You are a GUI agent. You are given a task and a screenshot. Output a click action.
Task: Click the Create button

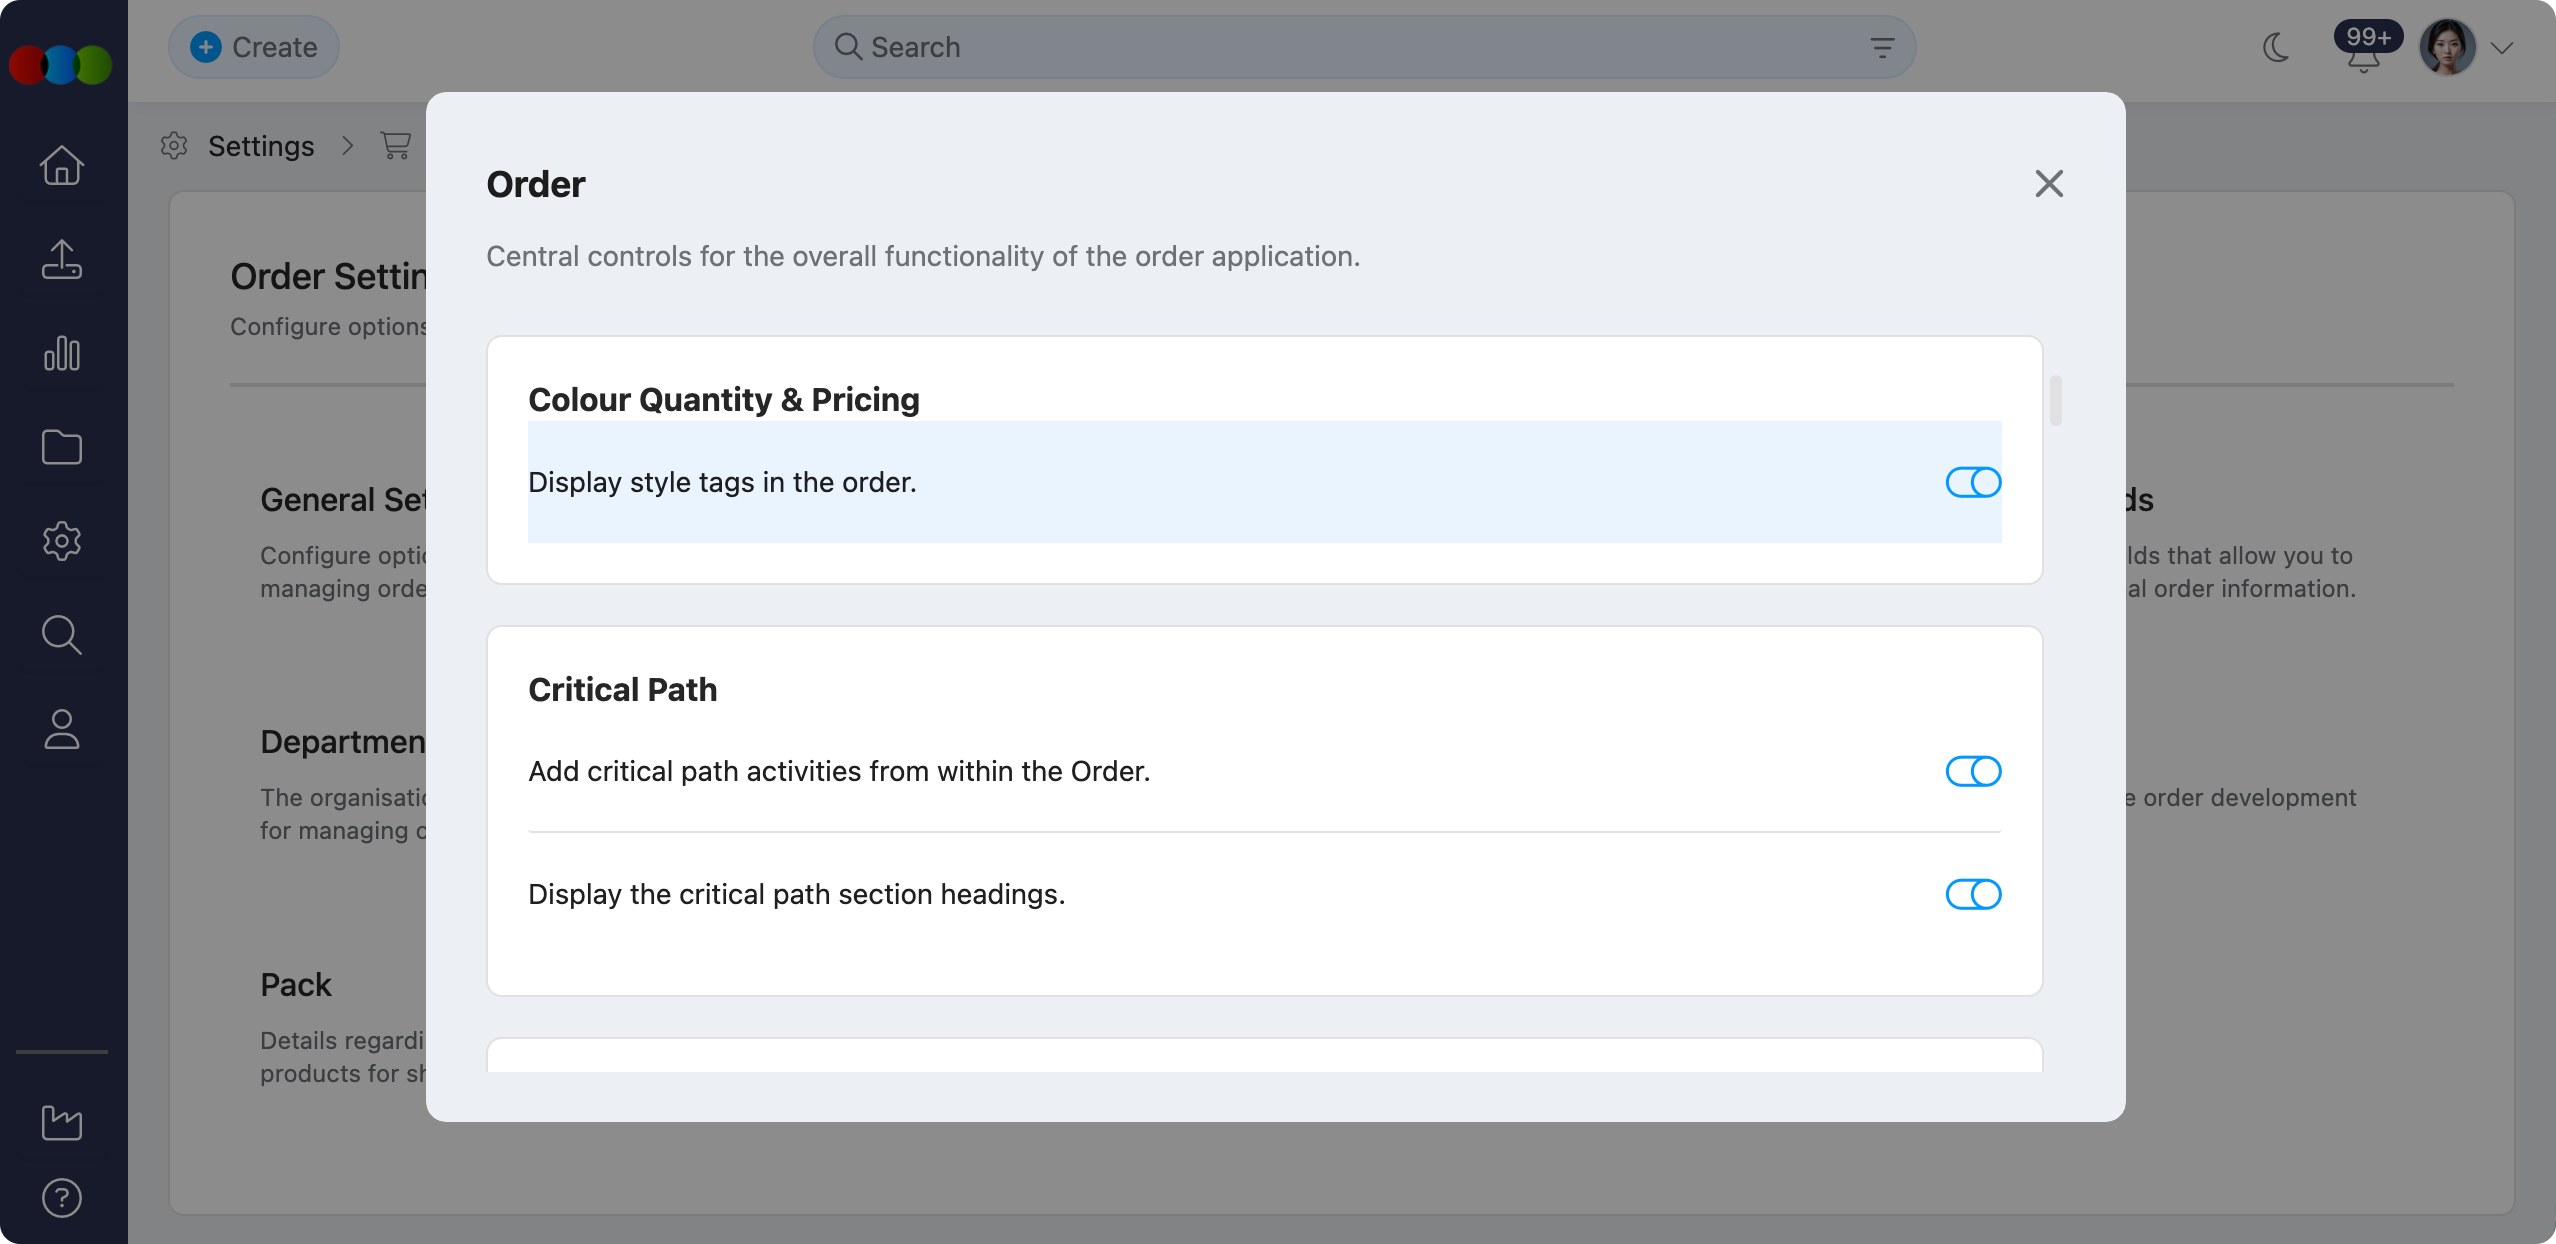[x=254, y=47]
